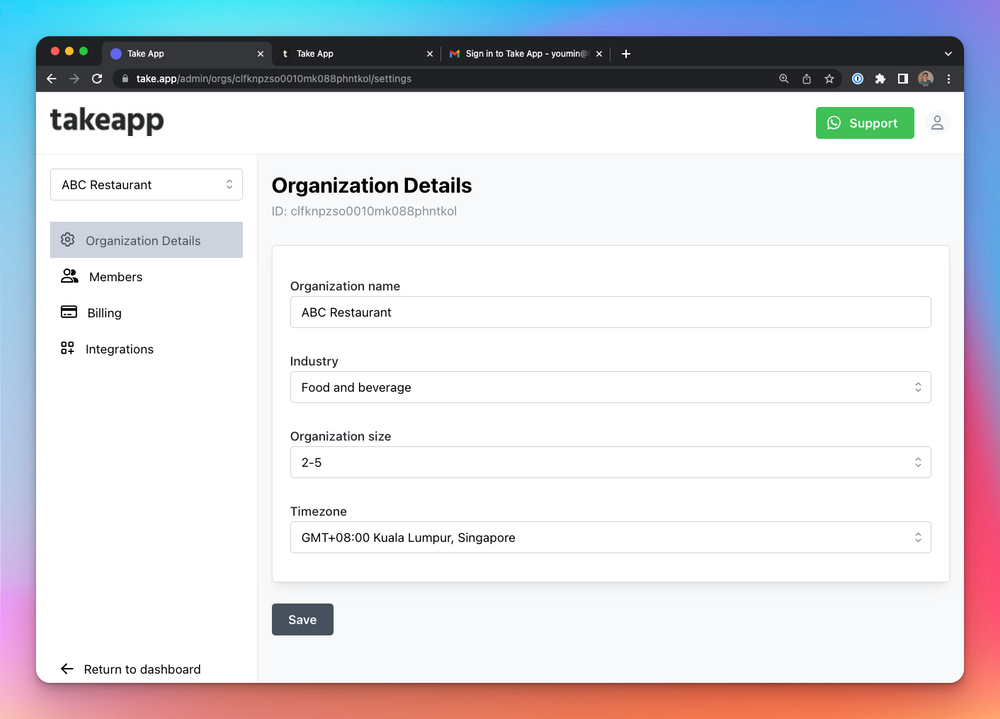
Task: Open the Organization size dropdown
Action: (610, 463)
